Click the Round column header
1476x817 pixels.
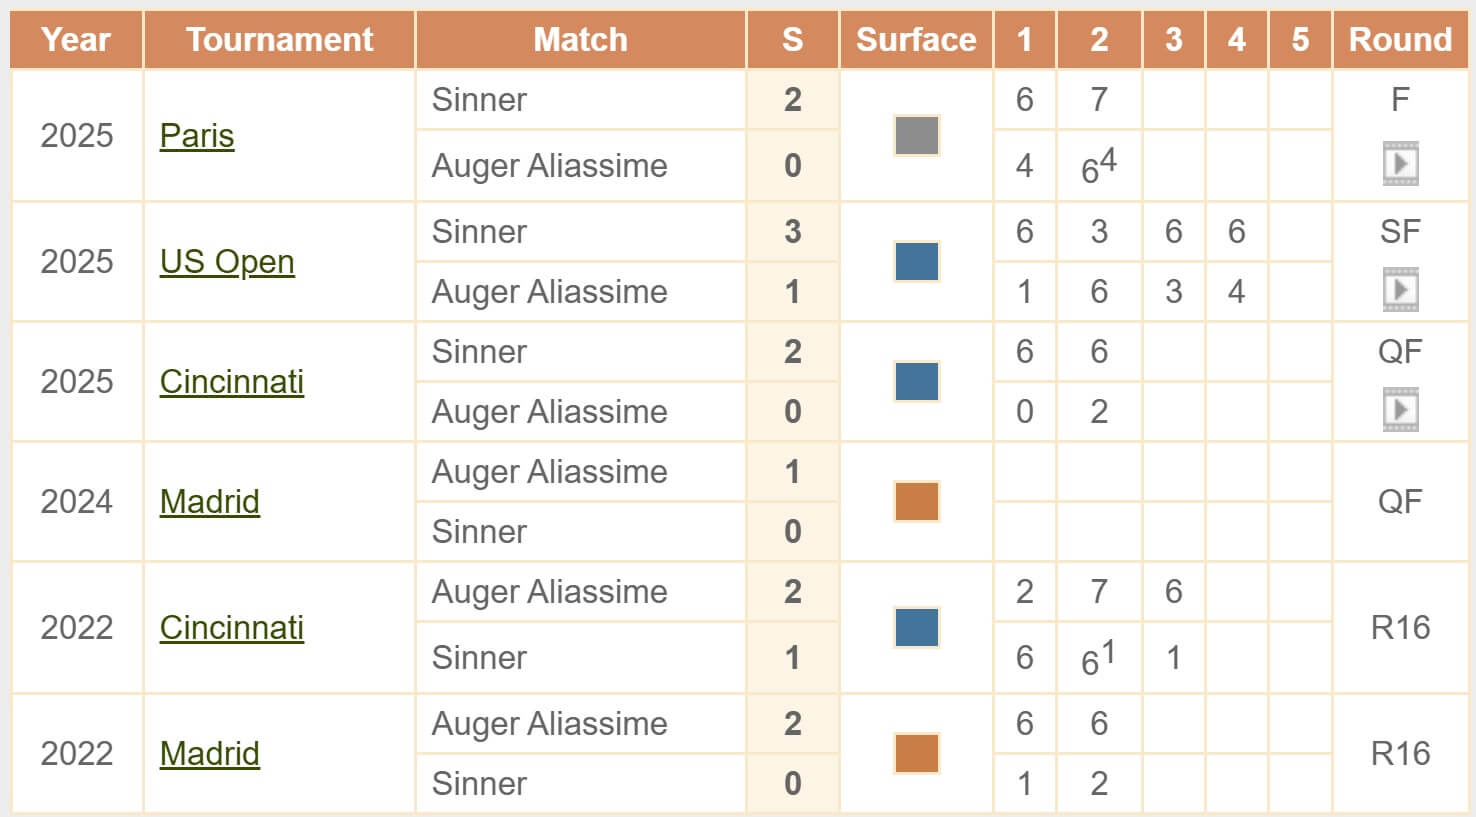point(1400,40)
